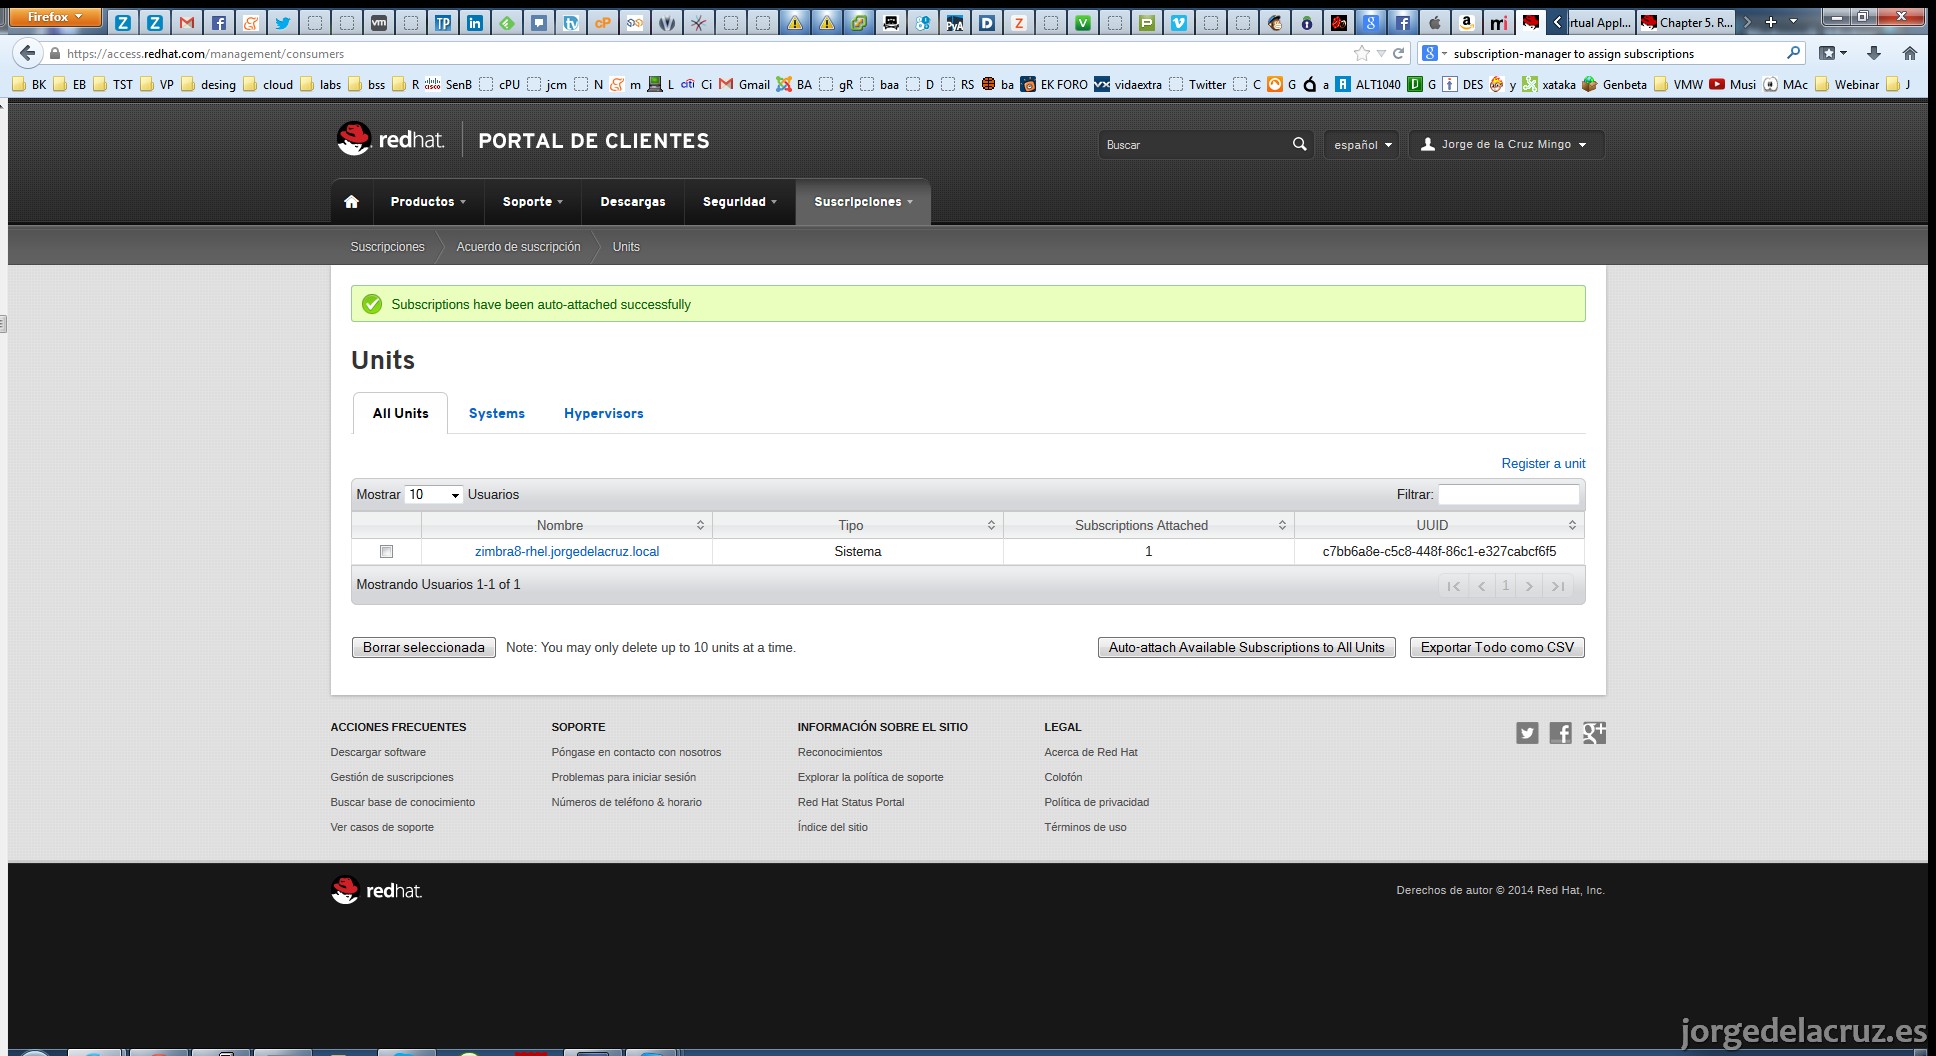Select the All Units tab
Screen dimensions: 1936x1056
[400, 413]
